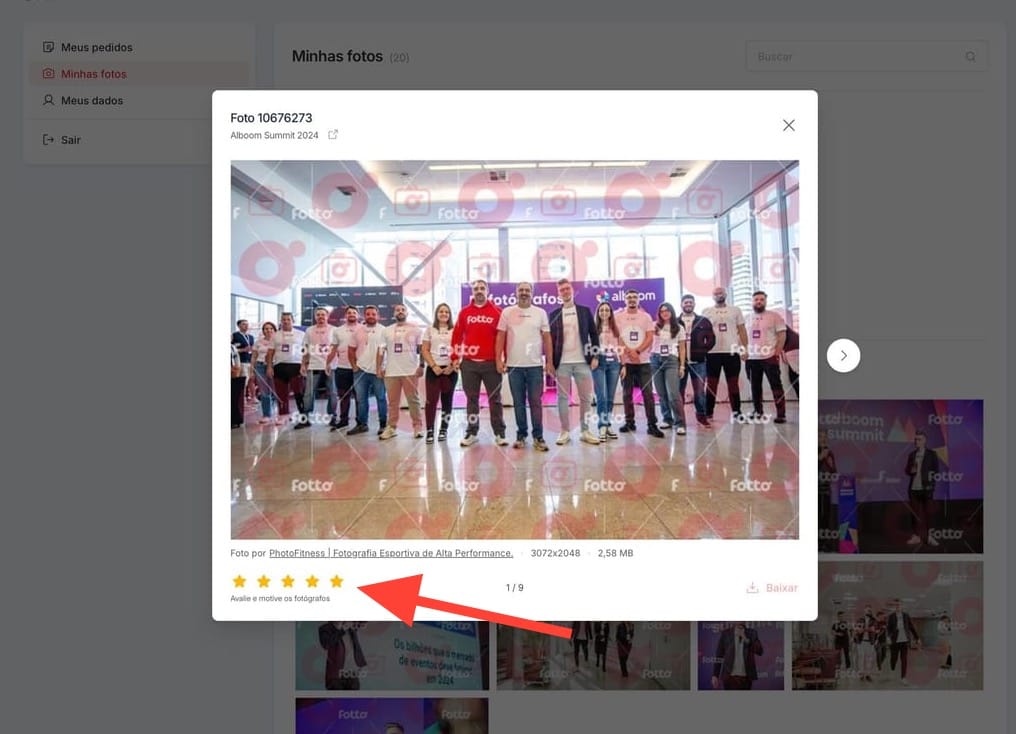
Task: Click the search magnifier icon
Action: point(970,57)
